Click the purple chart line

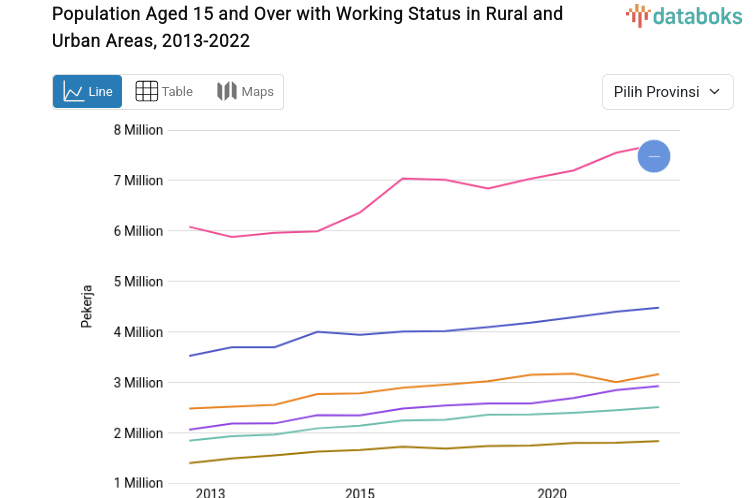[445, 406]
